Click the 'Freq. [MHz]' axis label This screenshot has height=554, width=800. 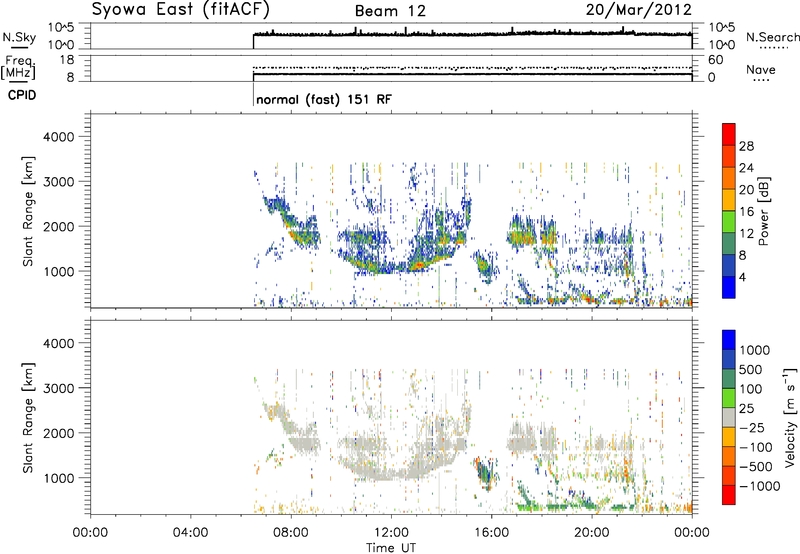pos(18,67)
